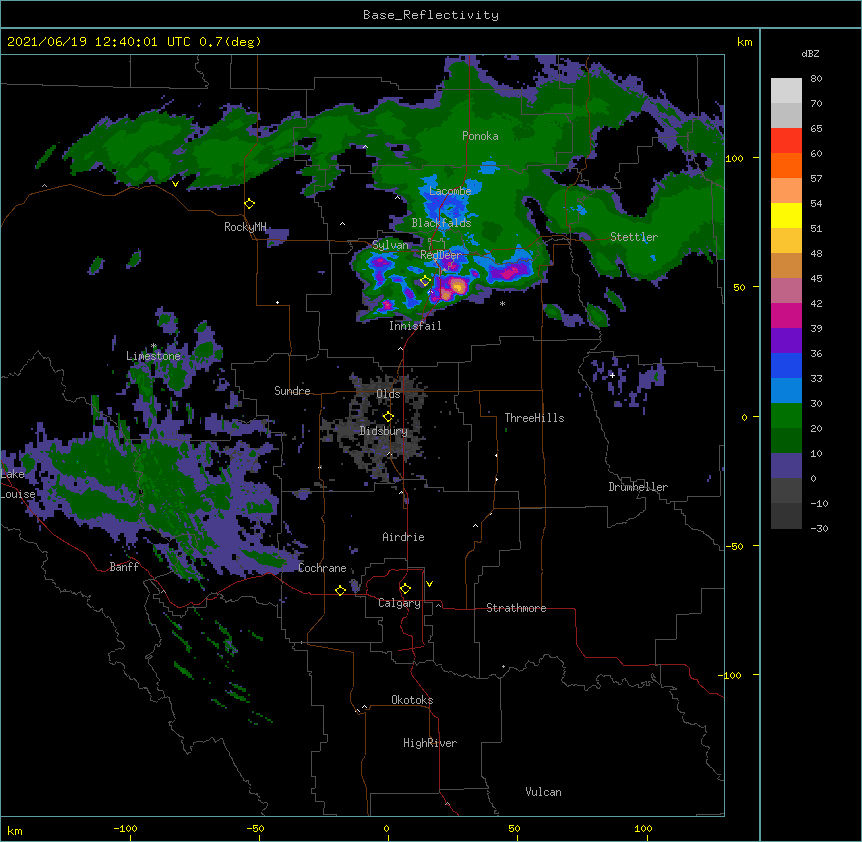
Task: Click the Lake Louise label
Action: coord(18,484)
